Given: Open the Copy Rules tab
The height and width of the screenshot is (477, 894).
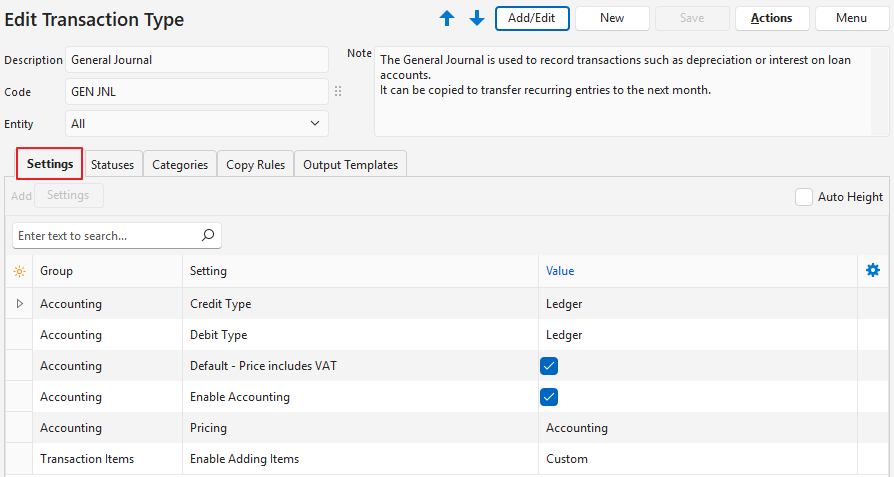Looking at the screenshot, I should tap(255, 165).
